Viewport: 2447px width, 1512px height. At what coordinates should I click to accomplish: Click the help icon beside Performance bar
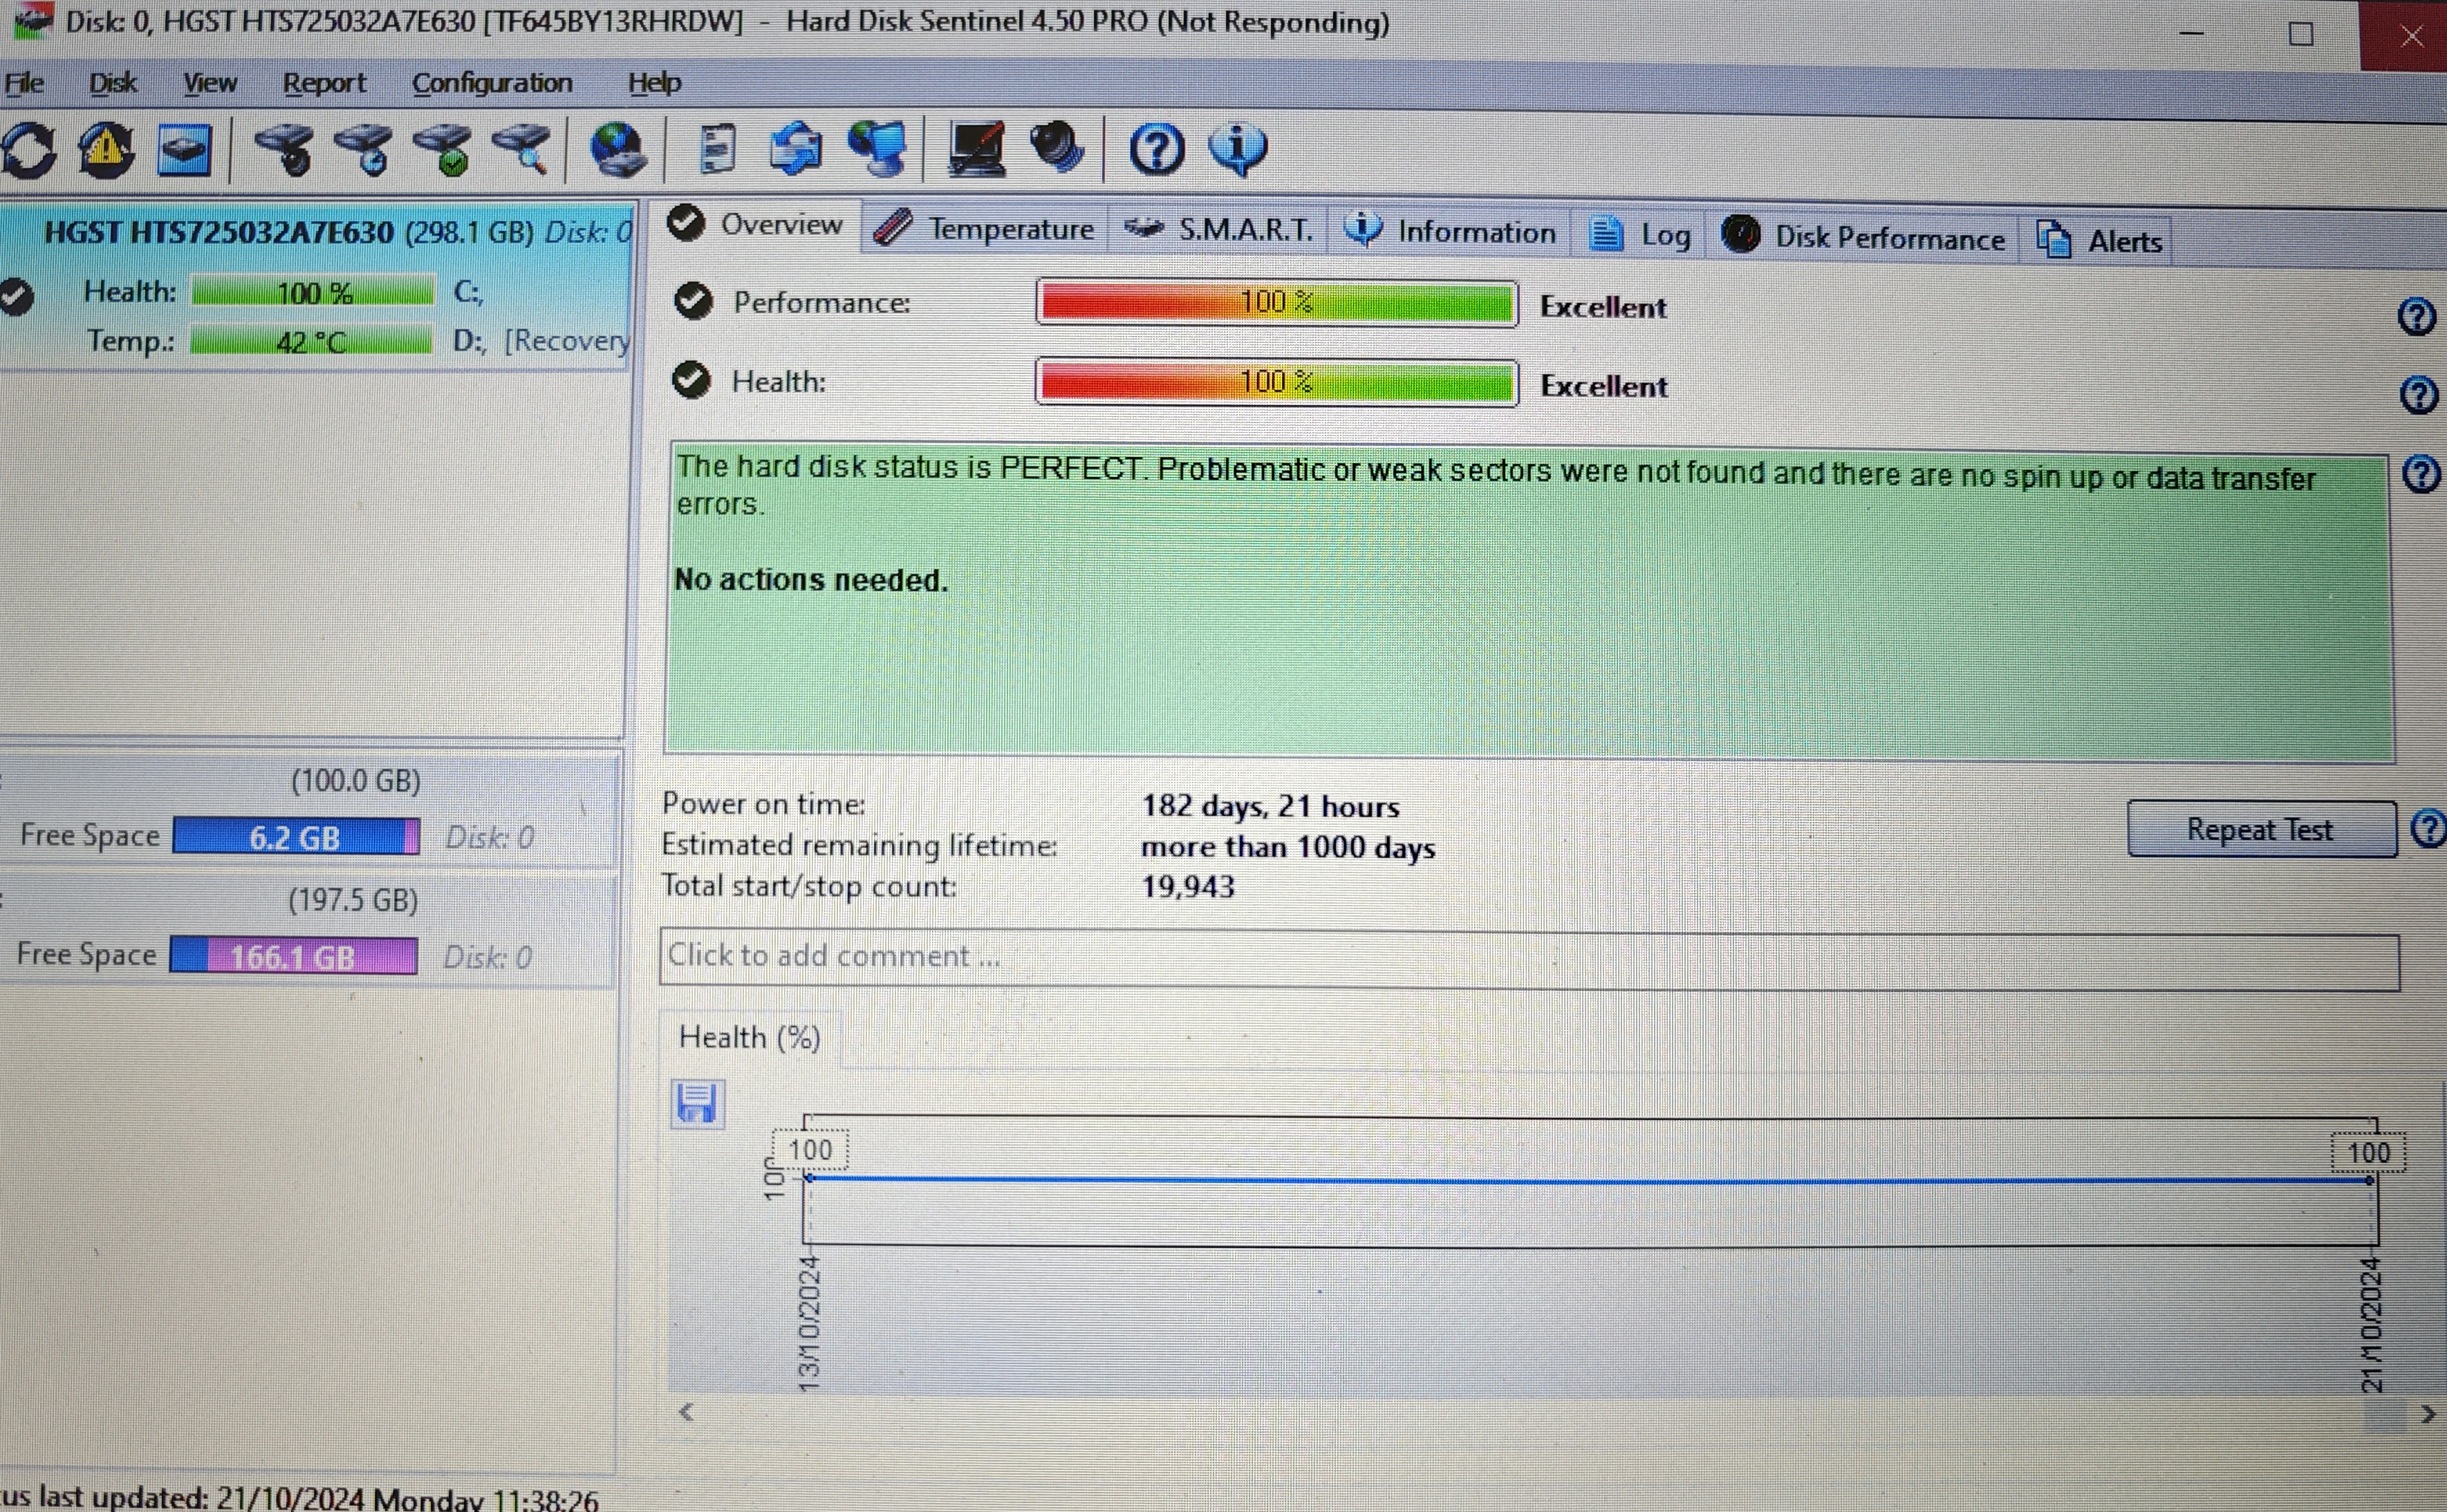tap(2417, 317)
